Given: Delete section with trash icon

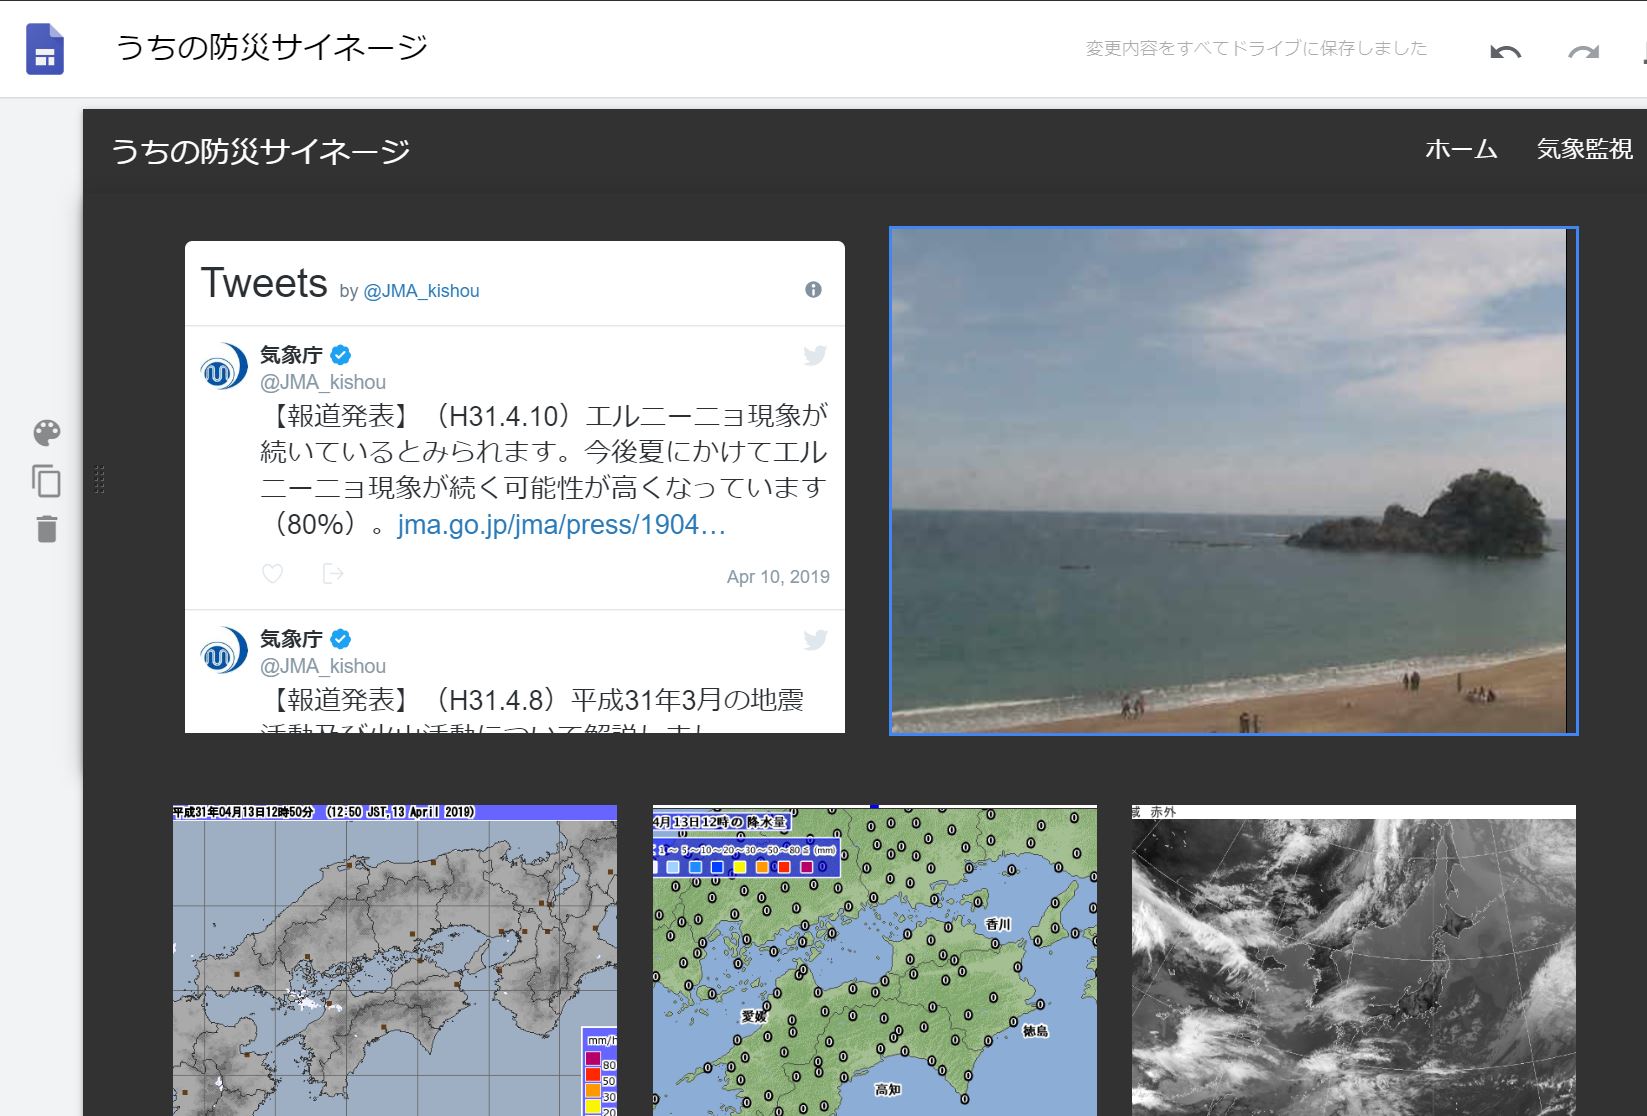Looking at the screenshot, I should tap(47, 529).
